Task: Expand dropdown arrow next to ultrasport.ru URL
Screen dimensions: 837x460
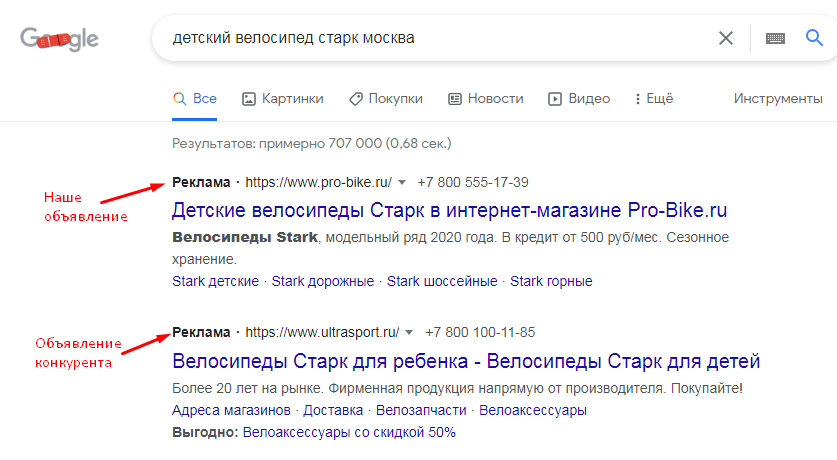Action: point(409,333)
